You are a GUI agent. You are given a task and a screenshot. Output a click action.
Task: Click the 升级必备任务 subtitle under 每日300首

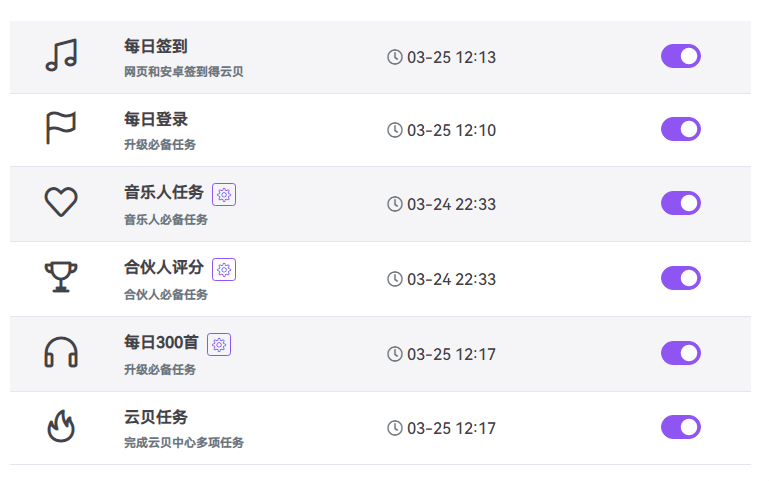tap(160, 370)
